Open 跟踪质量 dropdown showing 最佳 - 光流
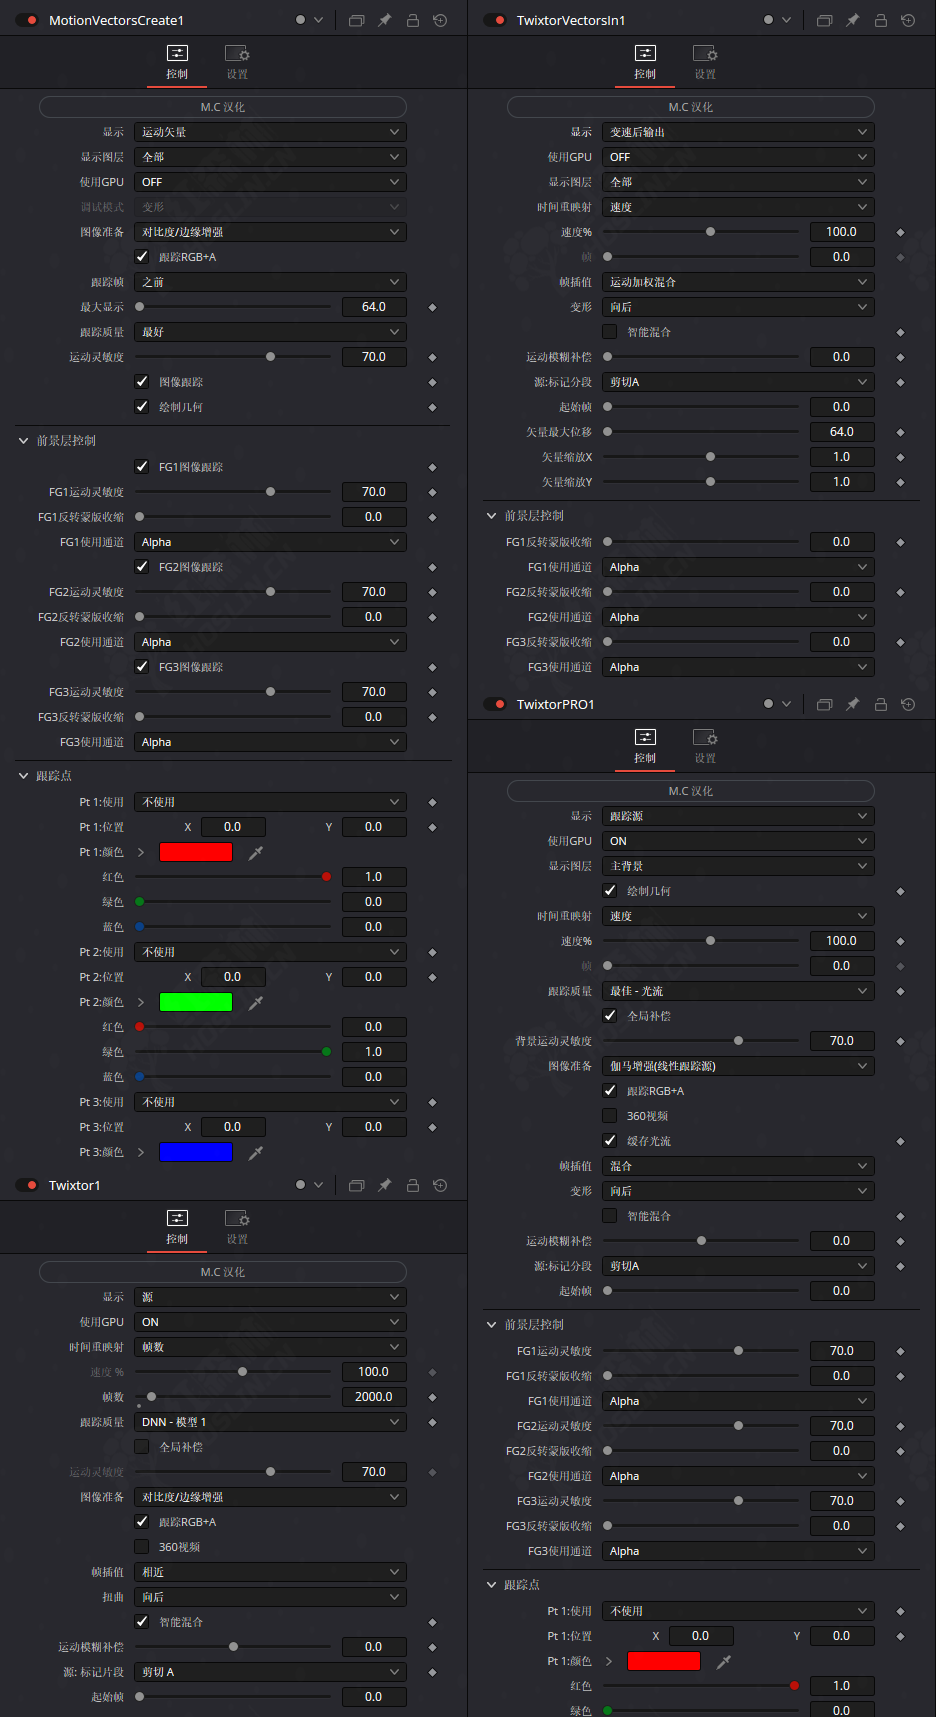Screen dimensions: 936x1717 point(738,991)
